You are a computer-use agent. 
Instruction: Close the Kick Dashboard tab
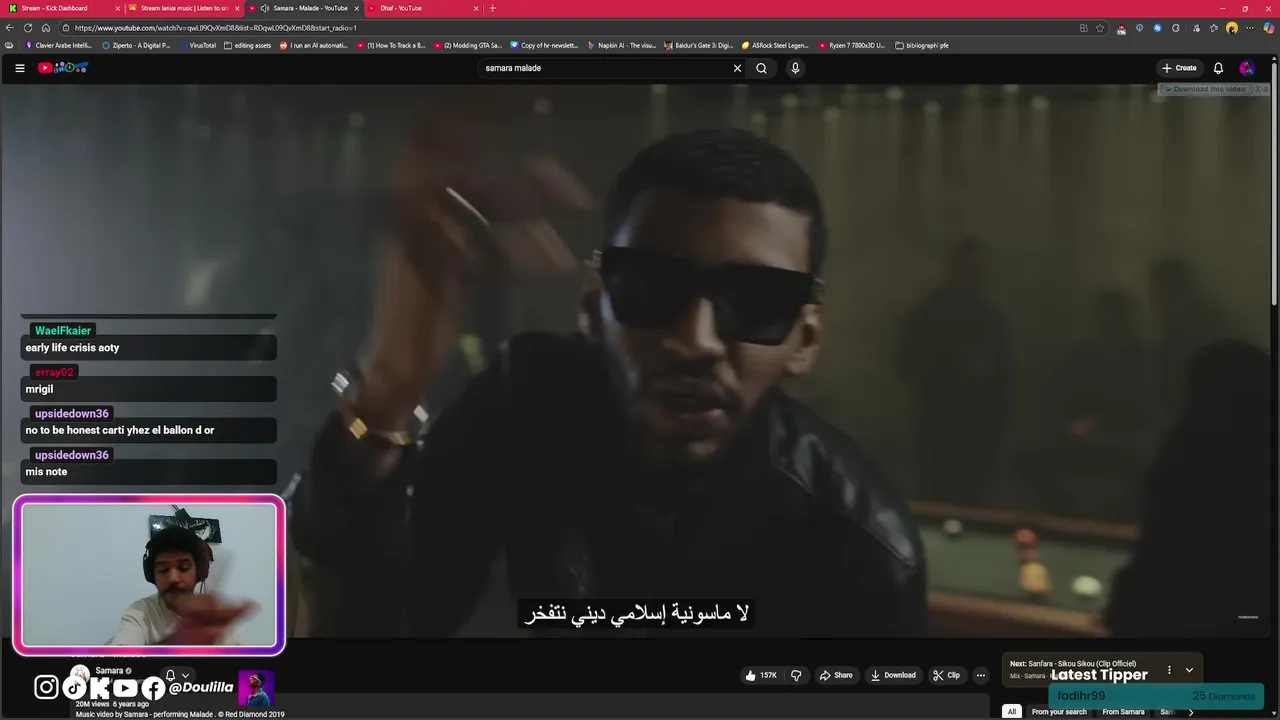tap(117, 8)
